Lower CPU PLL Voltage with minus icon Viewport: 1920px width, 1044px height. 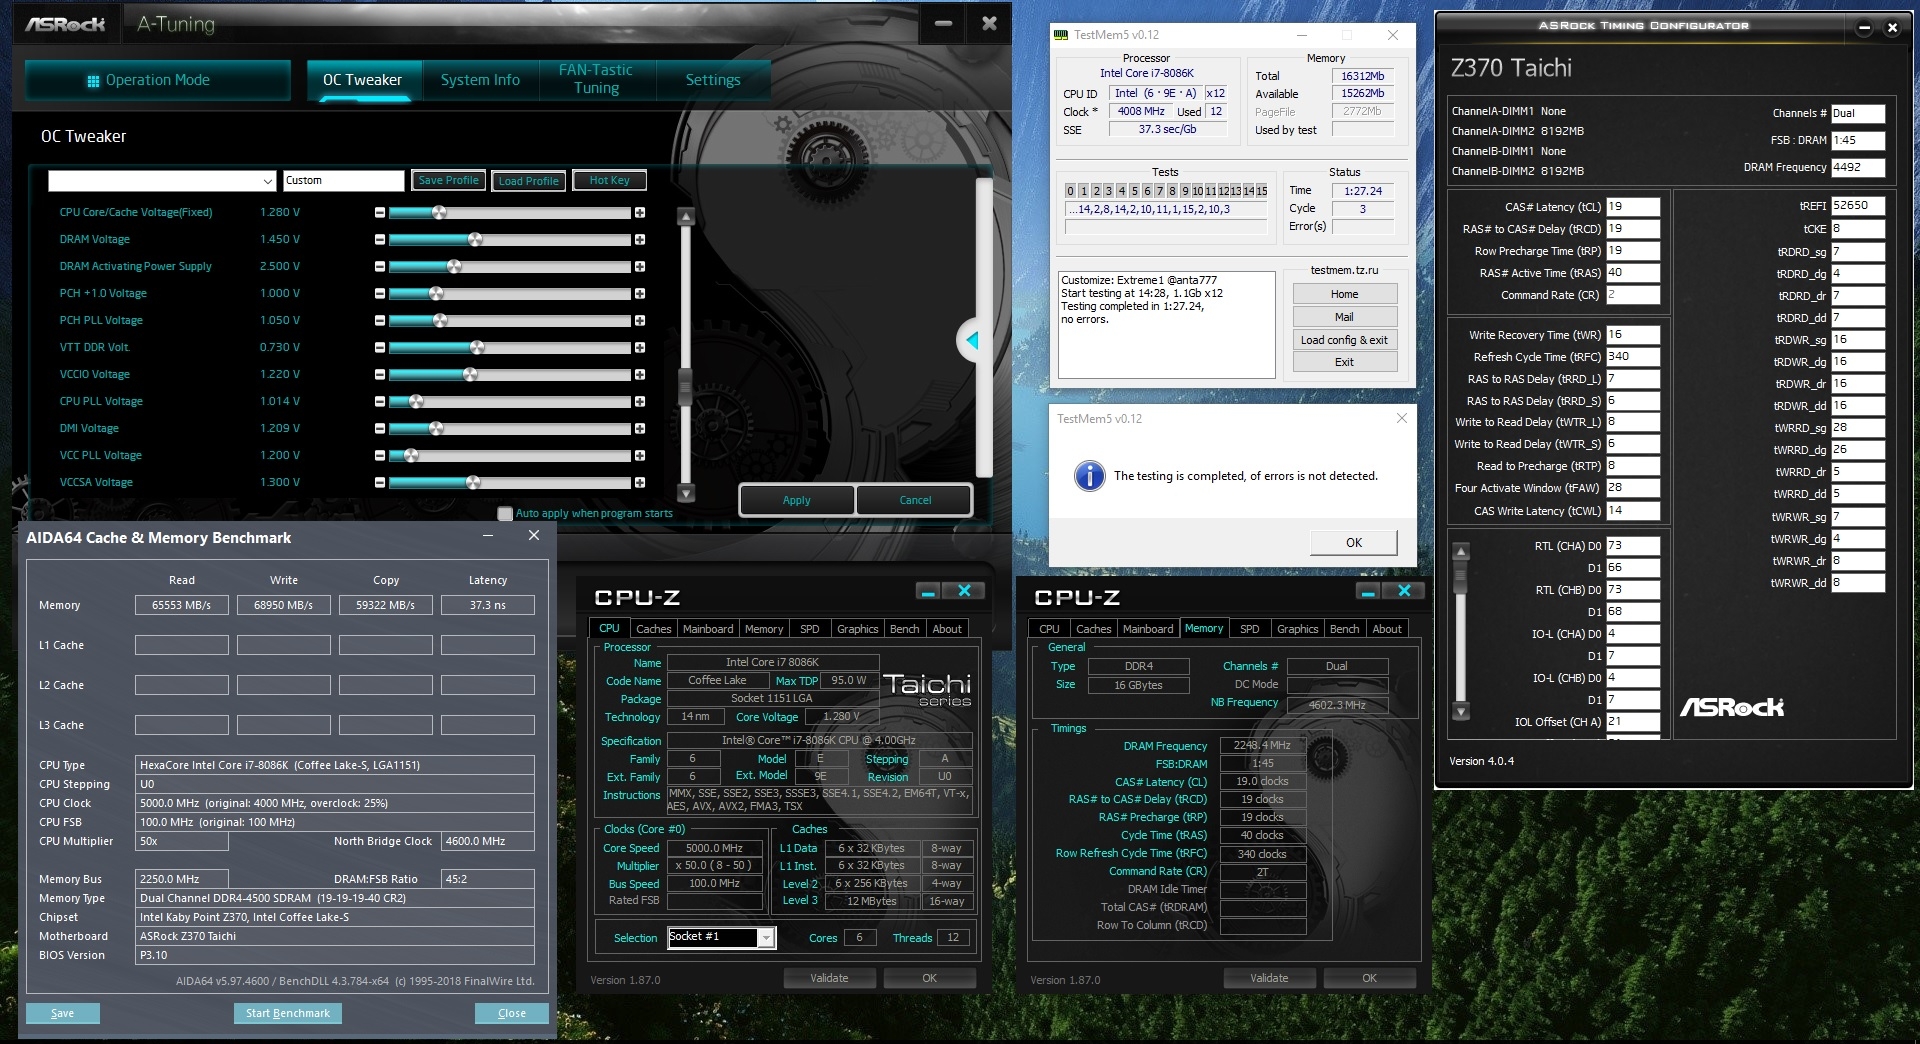pos(380,402)
